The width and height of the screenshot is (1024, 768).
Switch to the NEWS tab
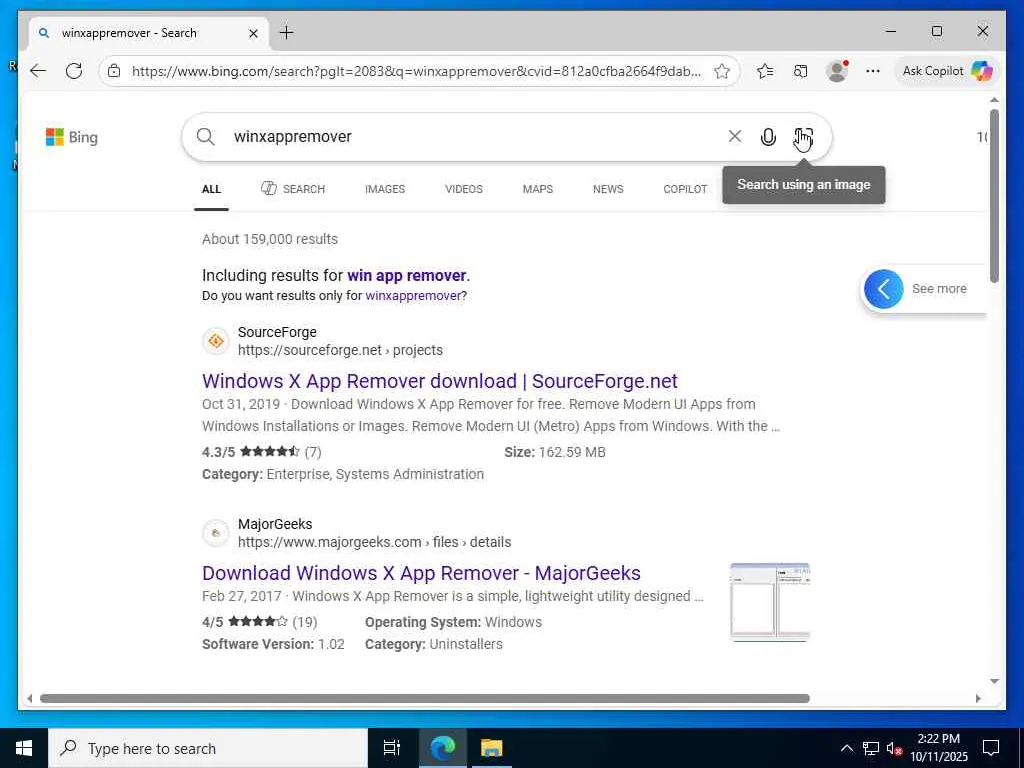pyautogui.click(x=608, y=189)
